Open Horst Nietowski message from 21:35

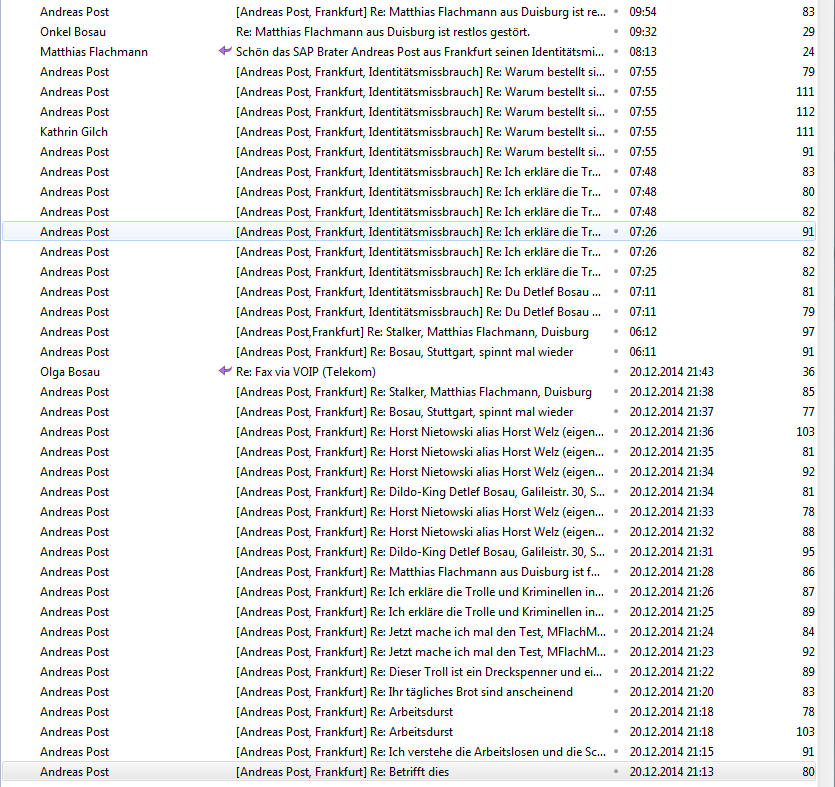420,452
